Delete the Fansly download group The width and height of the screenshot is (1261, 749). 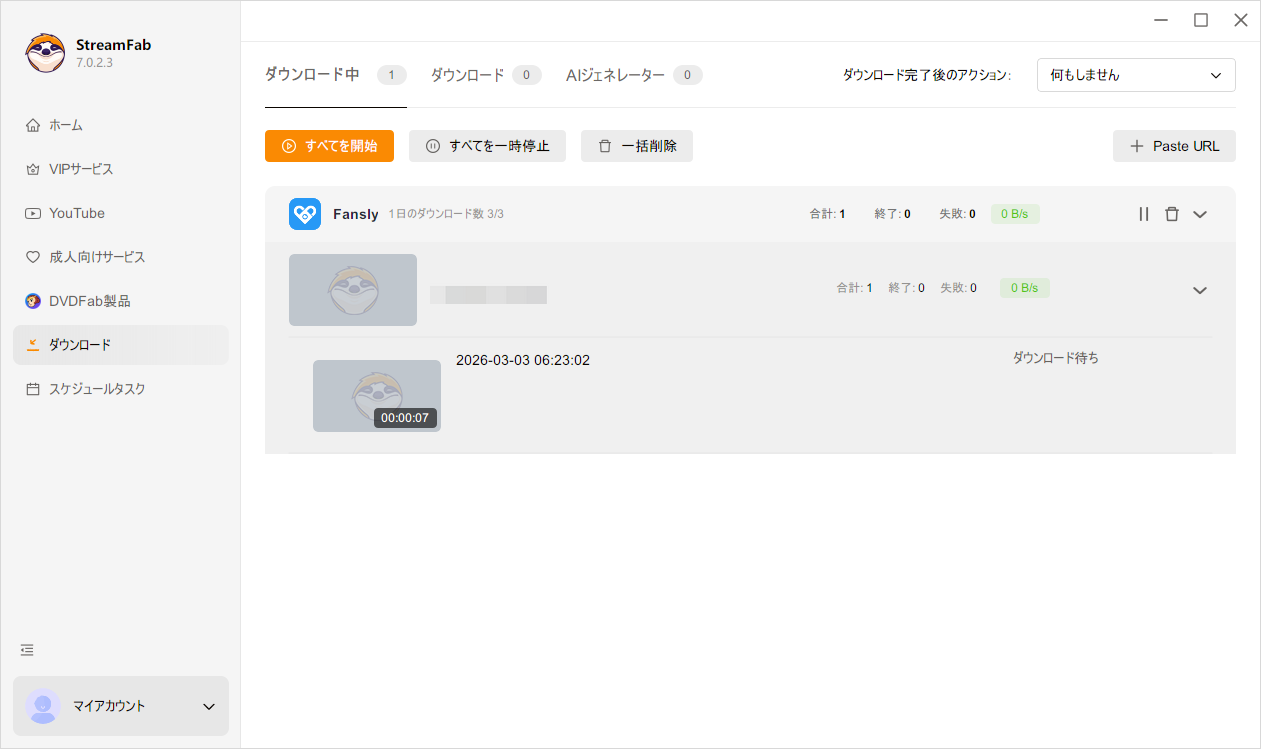pos(1171,213)
